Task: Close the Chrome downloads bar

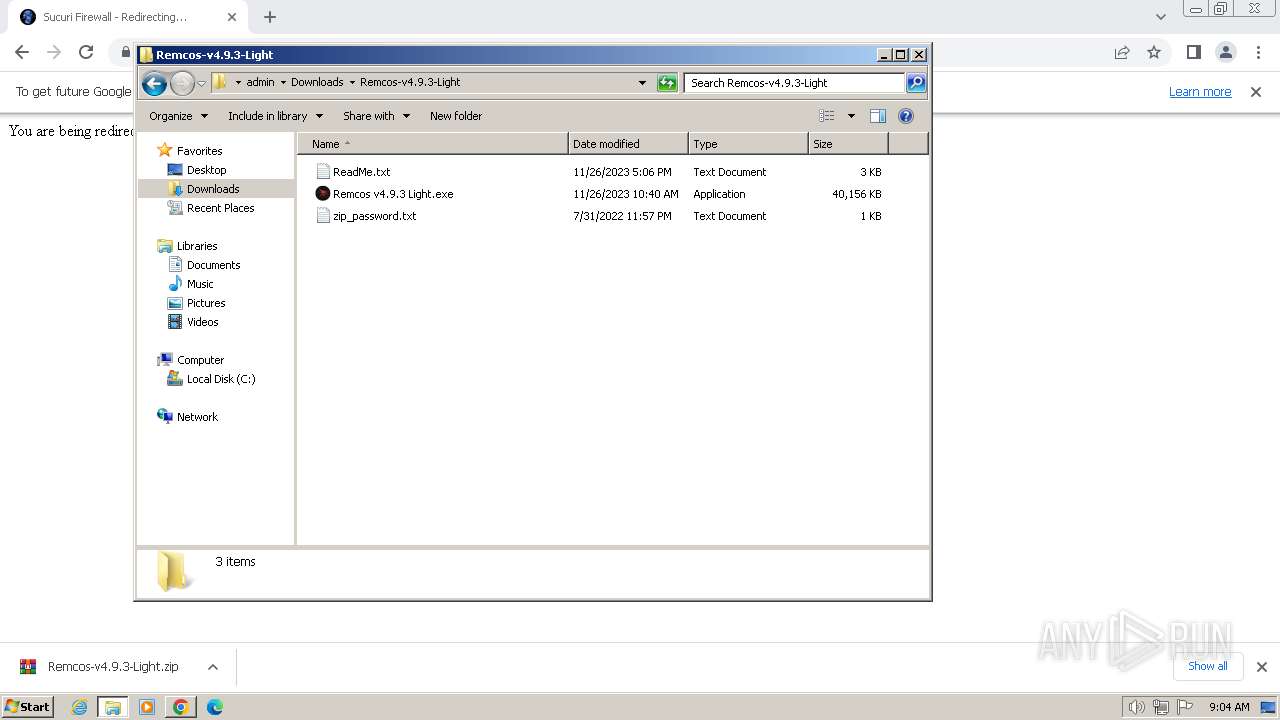Action: [x=1261, y=667]
